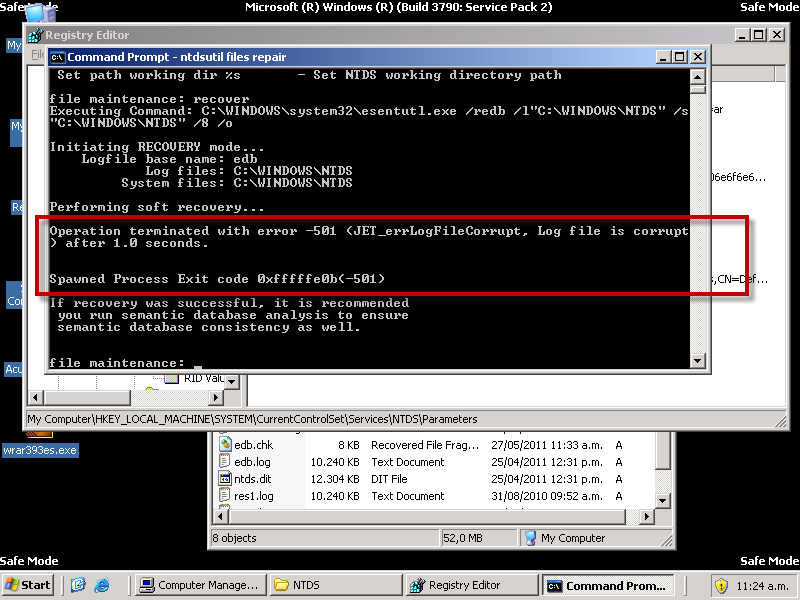
Task: Open Computer Management from the taskbar
Action: [x=198, y=585]
